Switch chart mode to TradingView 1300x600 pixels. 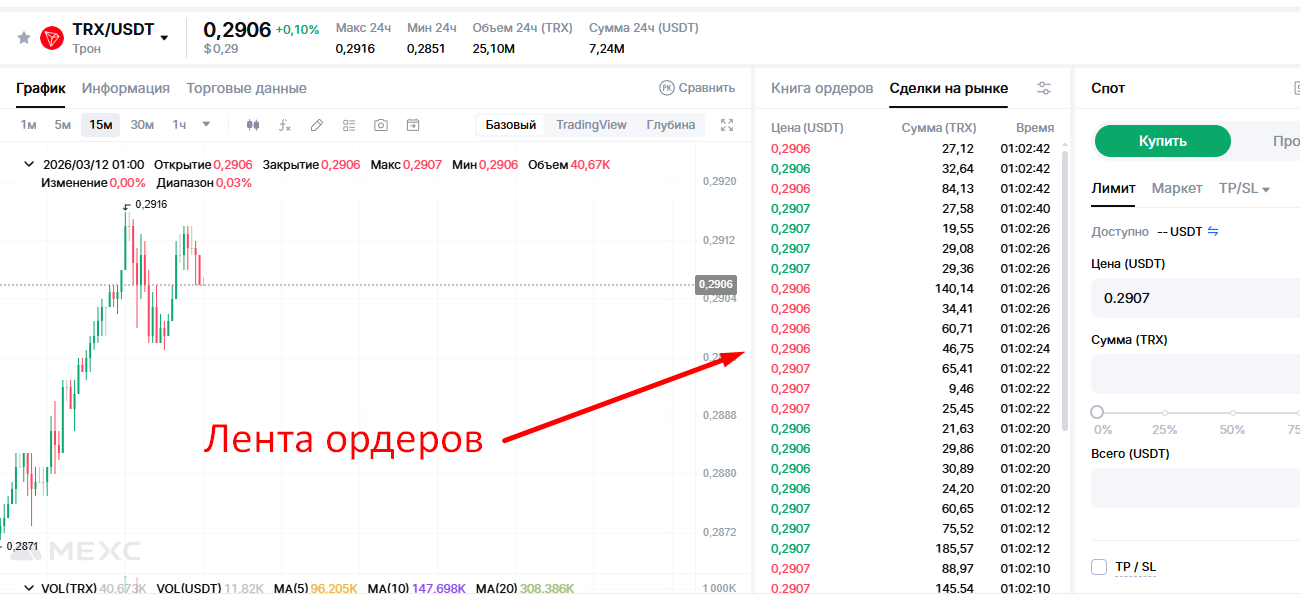coord(591,125)
